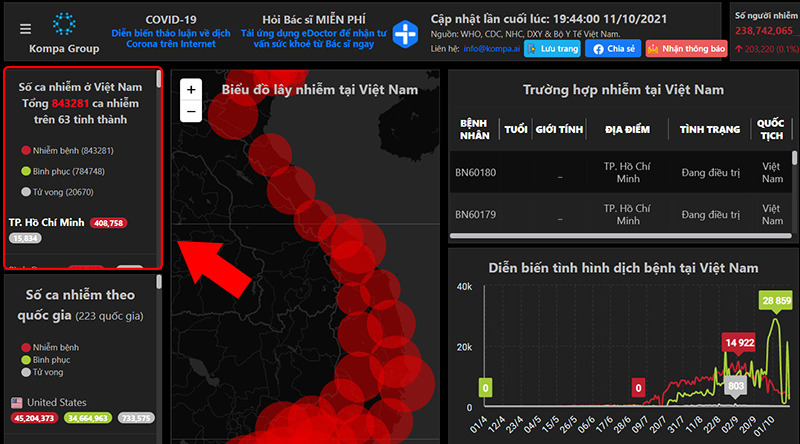Click the 14 922 chart data label
Screen dimensions: 800x444
coord(739,342)
